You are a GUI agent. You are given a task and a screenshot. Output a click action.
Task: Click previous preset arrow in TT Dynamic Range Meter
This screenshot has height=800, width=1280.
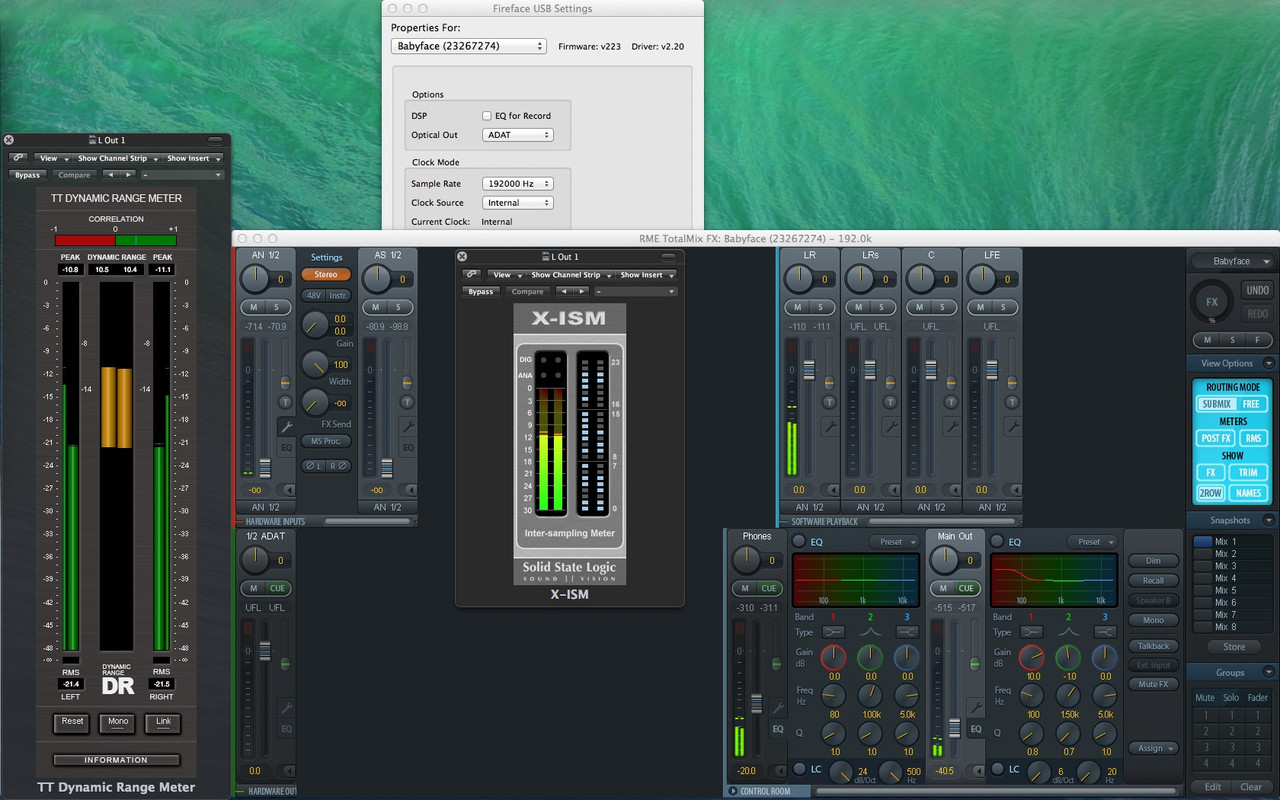click(x=111, y=175)
